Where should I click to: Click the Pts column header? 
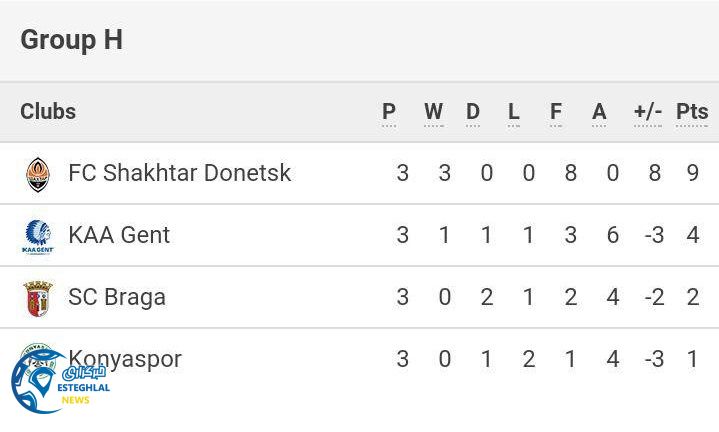pyautogui.click(x=692, y=112)
